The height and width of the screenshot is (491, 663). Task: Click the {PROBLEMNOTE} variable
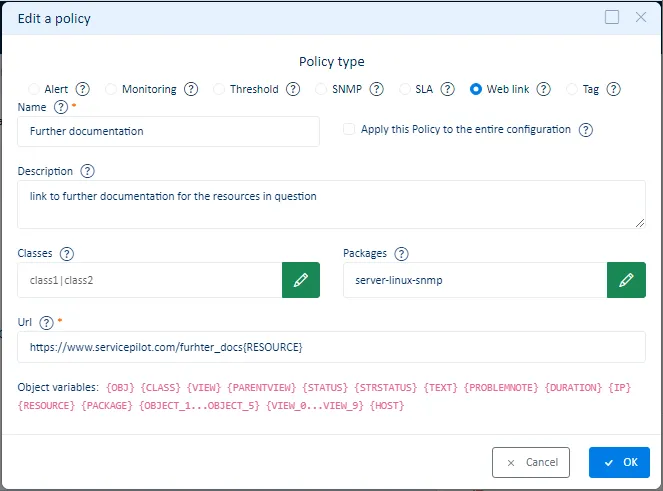[501, 387]
